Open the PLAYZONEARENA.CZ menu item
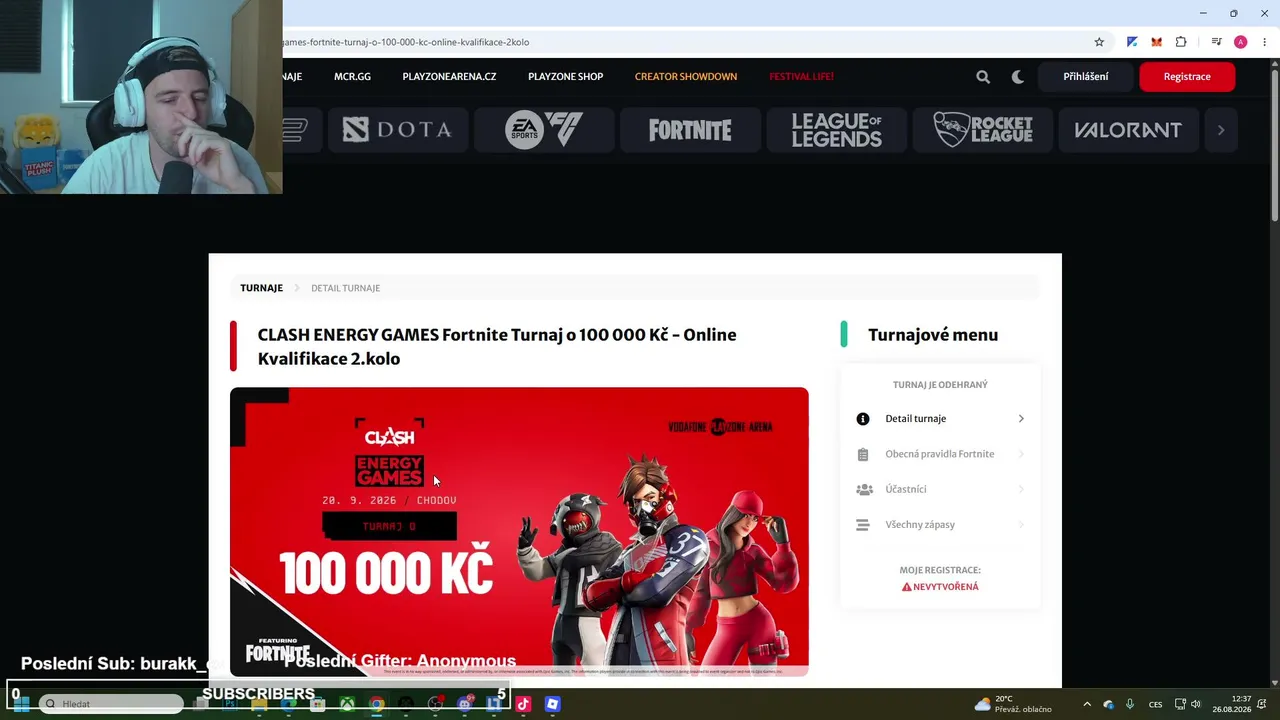The height and width of the screenshot is (720, 1280). click(449, 77)
